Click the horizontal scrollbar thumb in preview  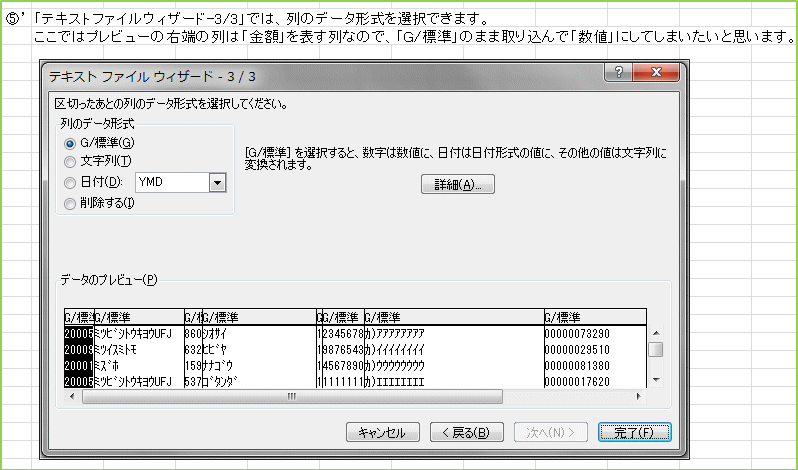coord(292,396)
